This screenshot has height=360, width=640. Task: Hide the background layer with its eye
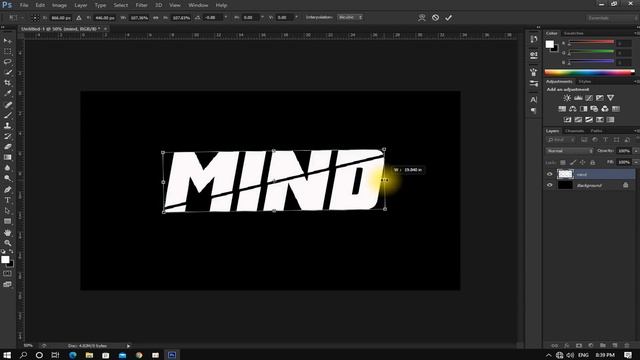pyautogui.click(x=549, y=185)
